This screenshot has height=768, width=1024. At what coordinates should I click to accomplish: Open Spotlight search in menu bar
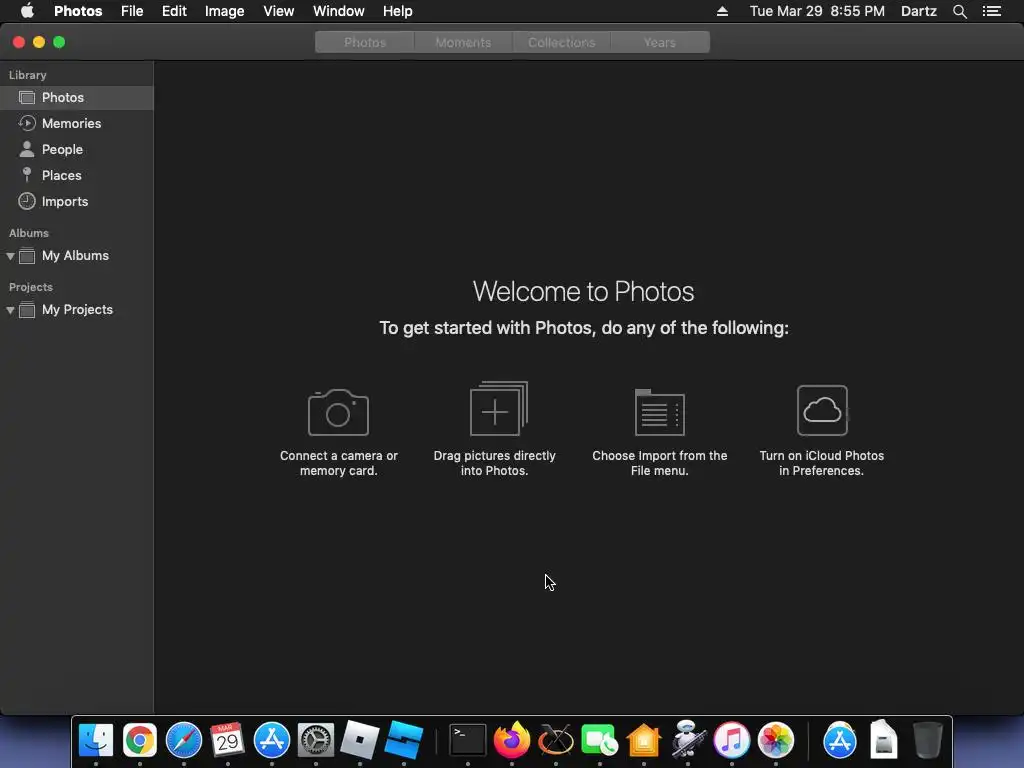pyautogui.click(x=959, y=11)
